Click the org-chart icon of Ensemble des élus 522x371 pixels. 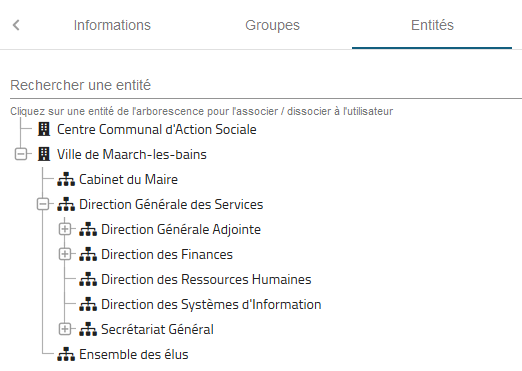coord(66,354)
